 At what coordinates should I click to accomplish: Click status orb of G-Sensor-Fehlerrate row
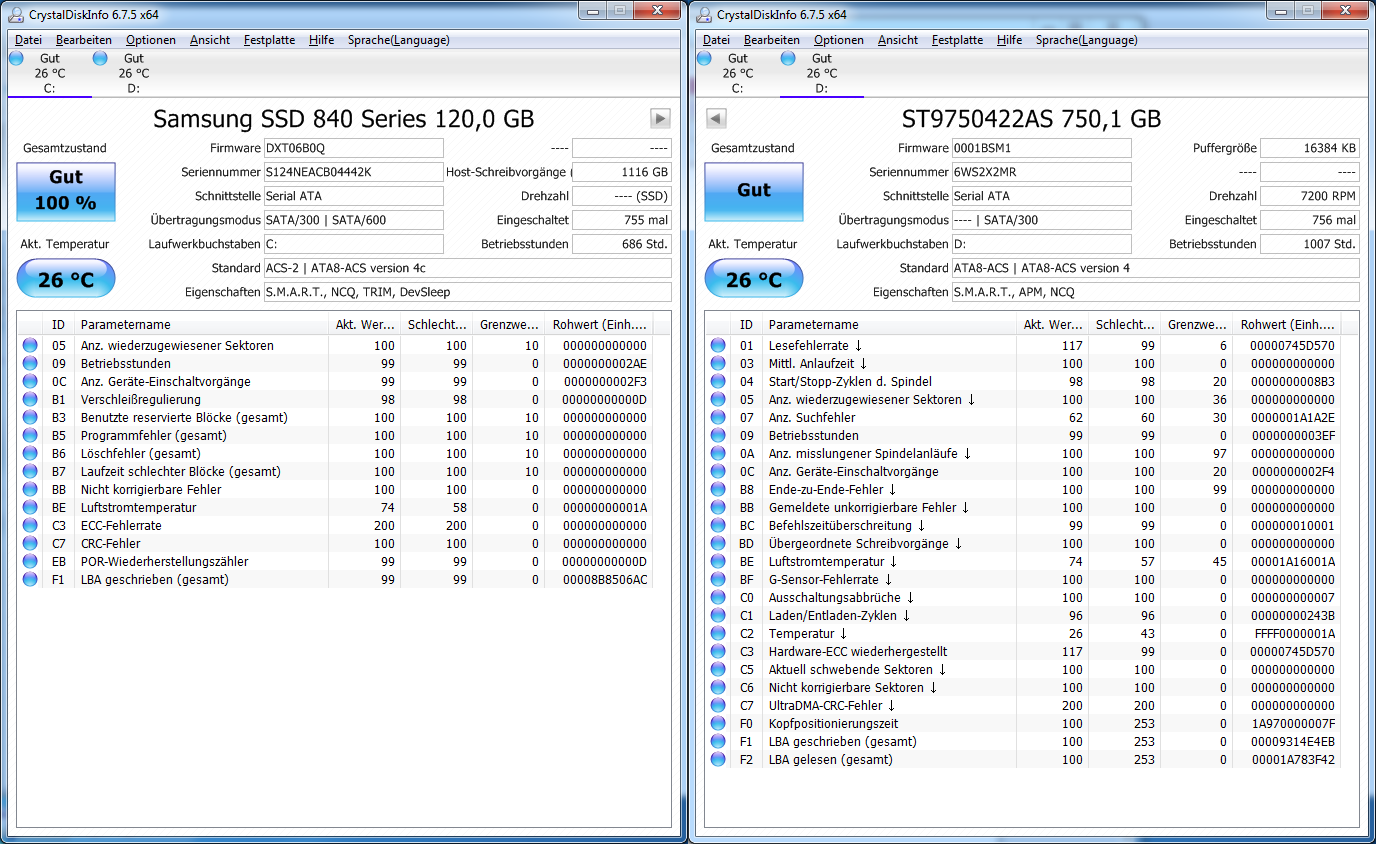pyautogui.click(x=718, y=580)
